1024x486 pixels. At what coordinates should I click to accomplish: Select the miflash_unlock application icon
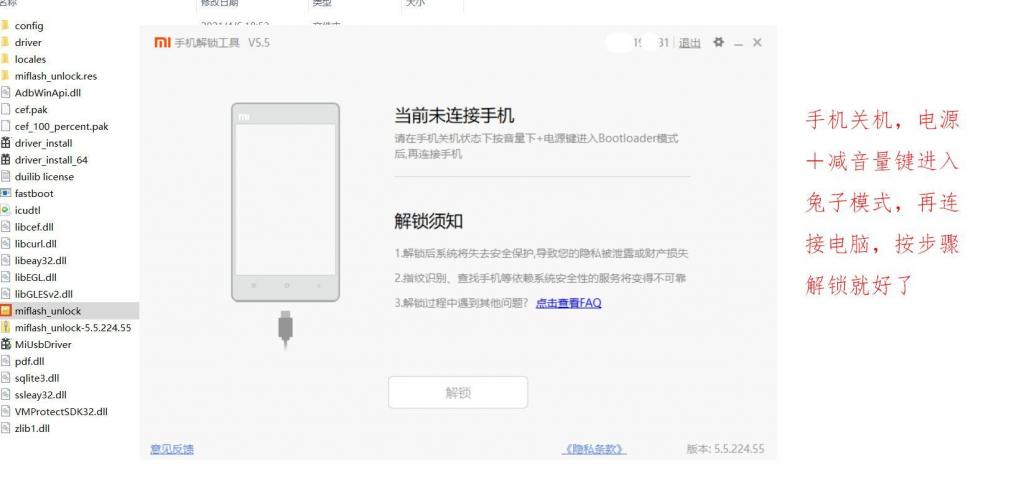click(6, 311)
